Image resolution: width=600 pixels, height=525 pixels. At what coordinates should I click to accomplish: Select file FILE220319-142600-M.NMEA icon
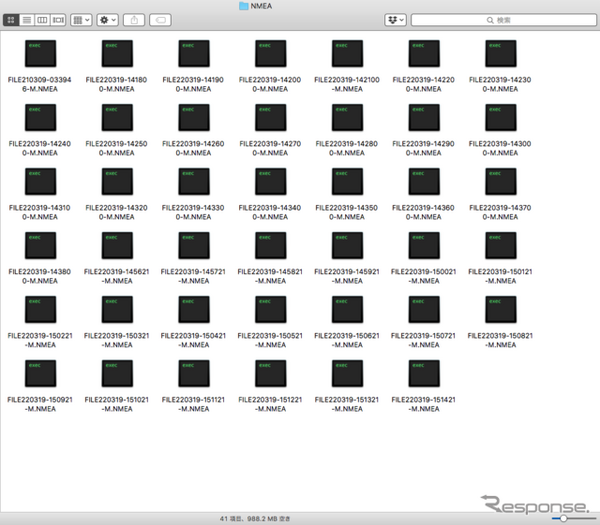pos(194,117)
